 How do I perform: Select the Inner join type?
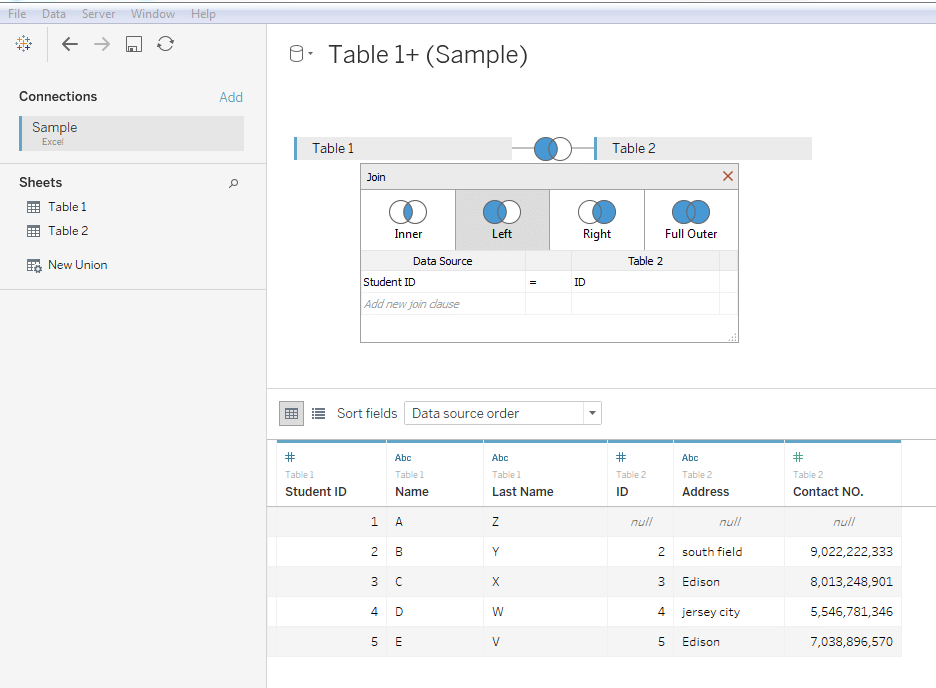pos(408,220)
